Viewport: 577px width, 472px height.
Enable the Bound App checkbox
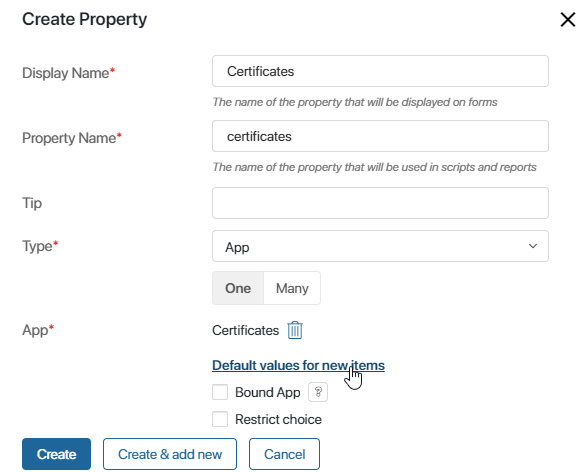pyautogui.click(x=220, y=392)
